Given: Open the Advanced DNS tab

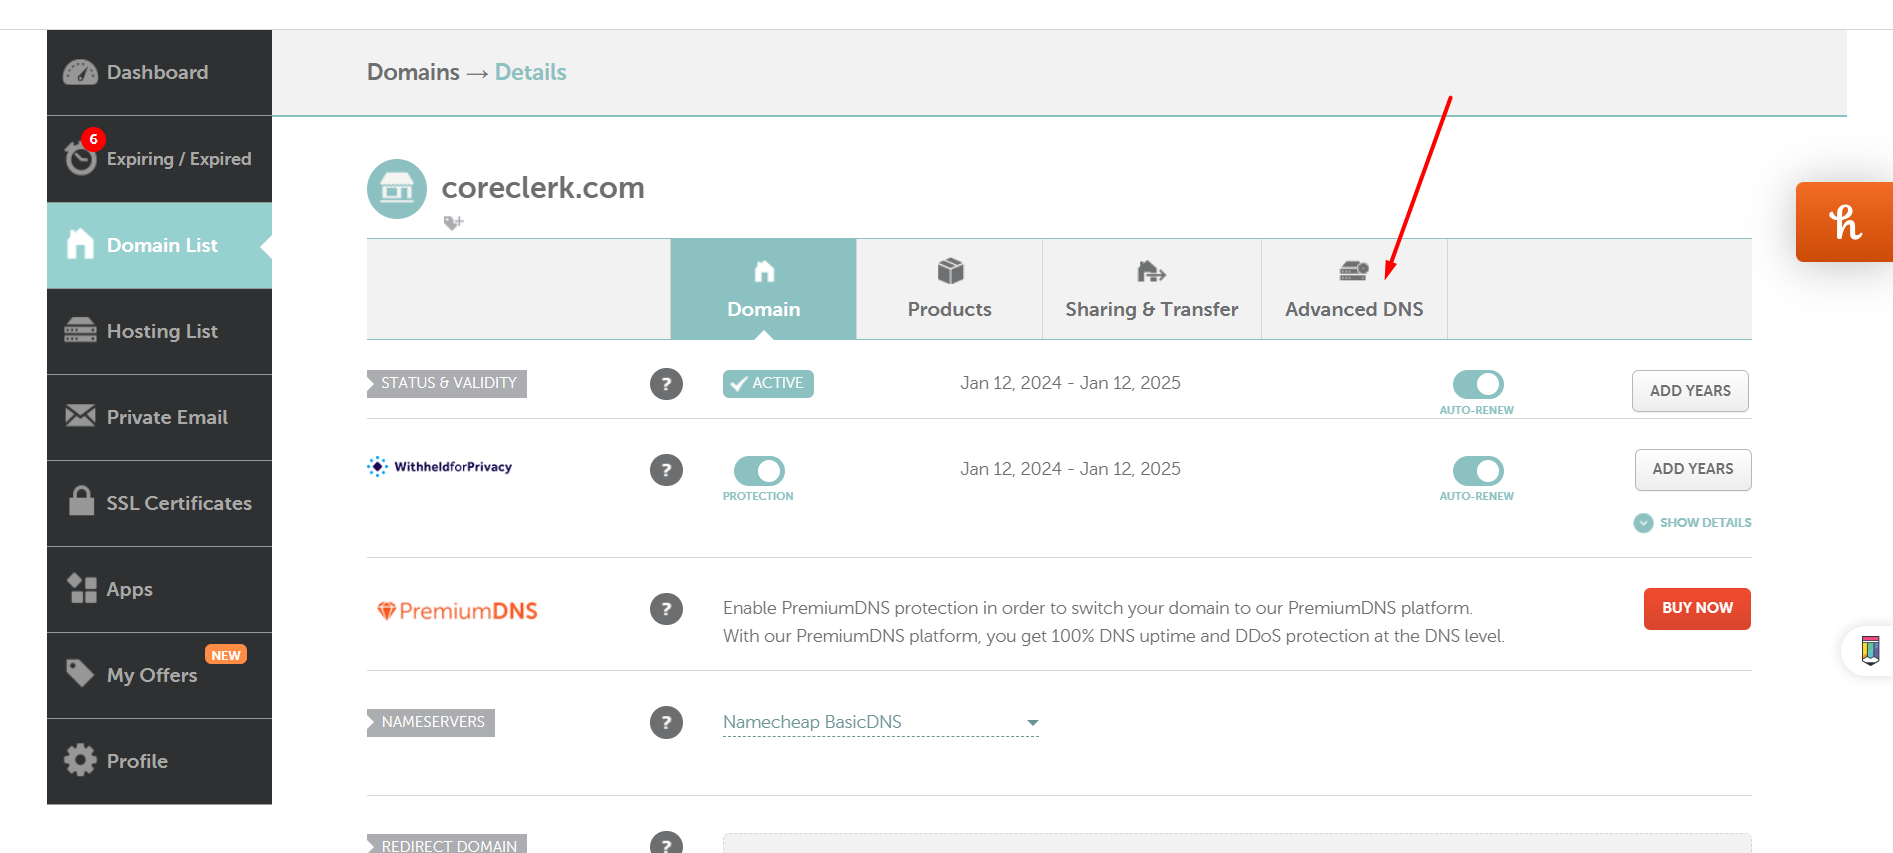Looking at the screenshot, I should (x=1354, y=289).
